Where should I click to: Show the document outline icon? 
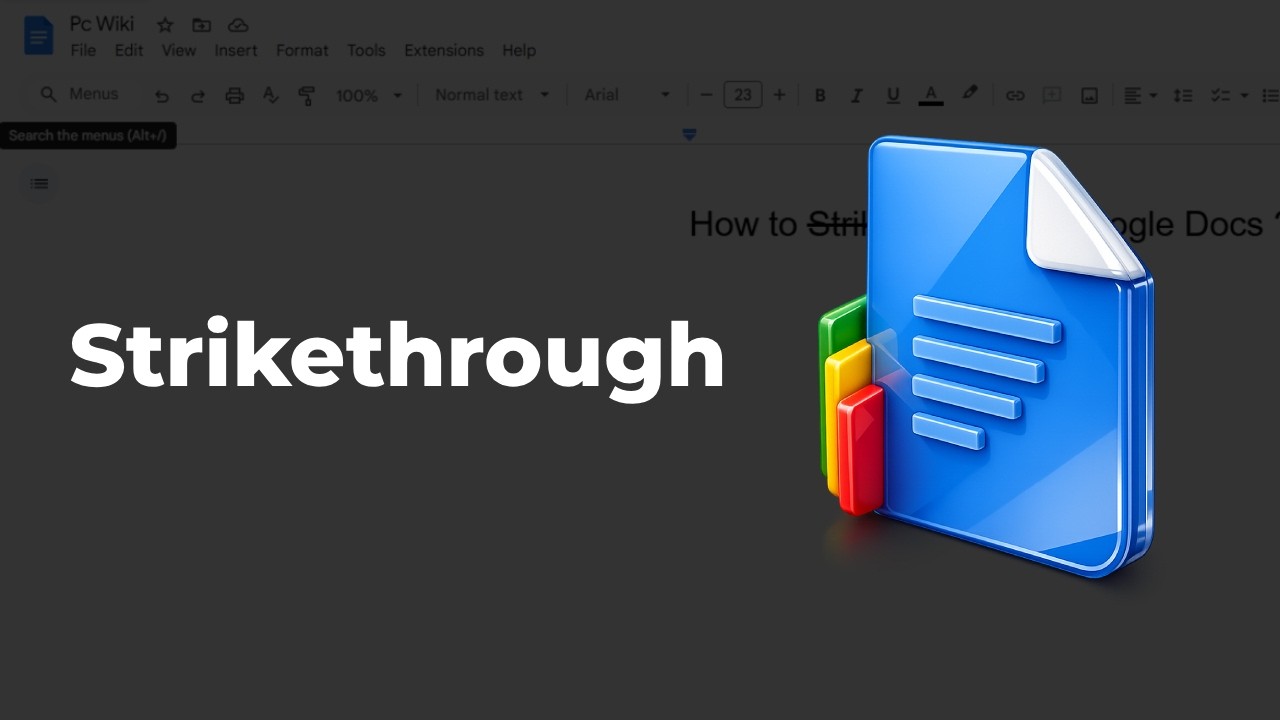(39, 183)
